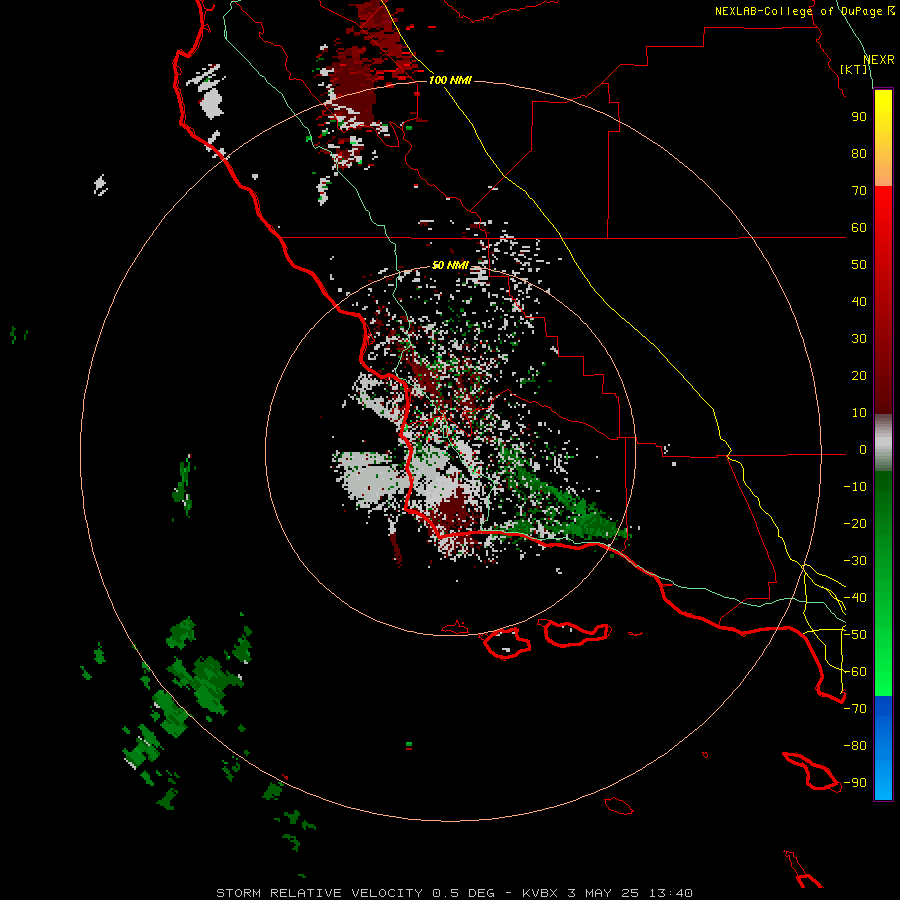
Task: Click the -70 velocity scale label
Action: tap(855, 709)
